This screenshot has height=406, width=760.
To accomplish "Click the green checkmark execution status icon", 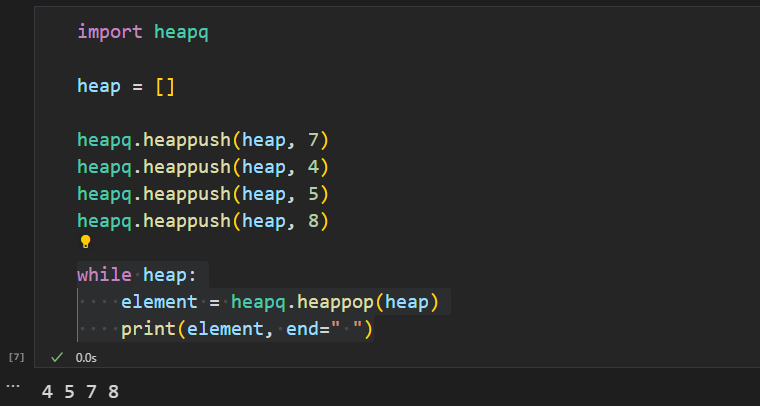I will [x=57, y=358].
